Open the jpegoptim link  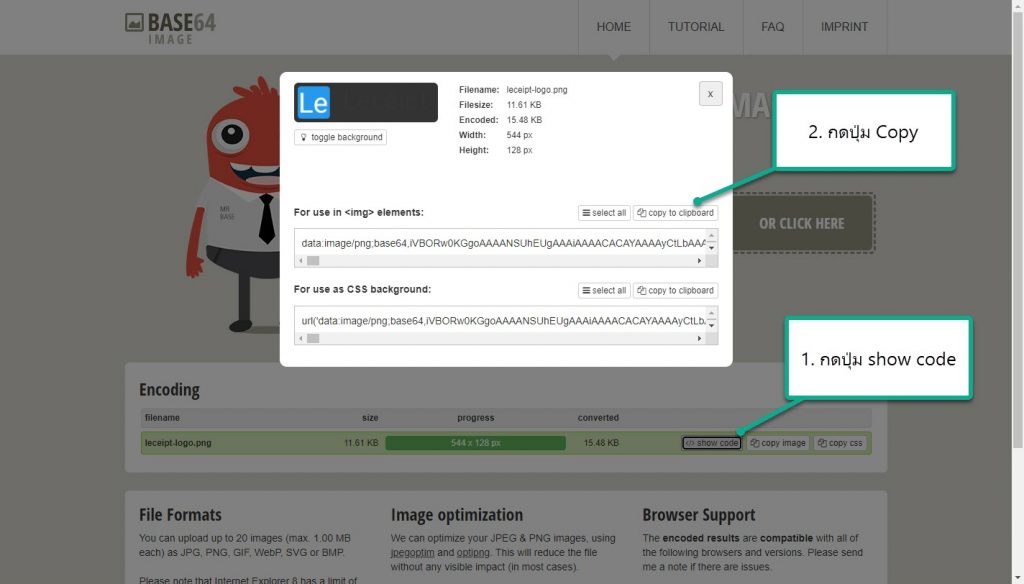414,551
